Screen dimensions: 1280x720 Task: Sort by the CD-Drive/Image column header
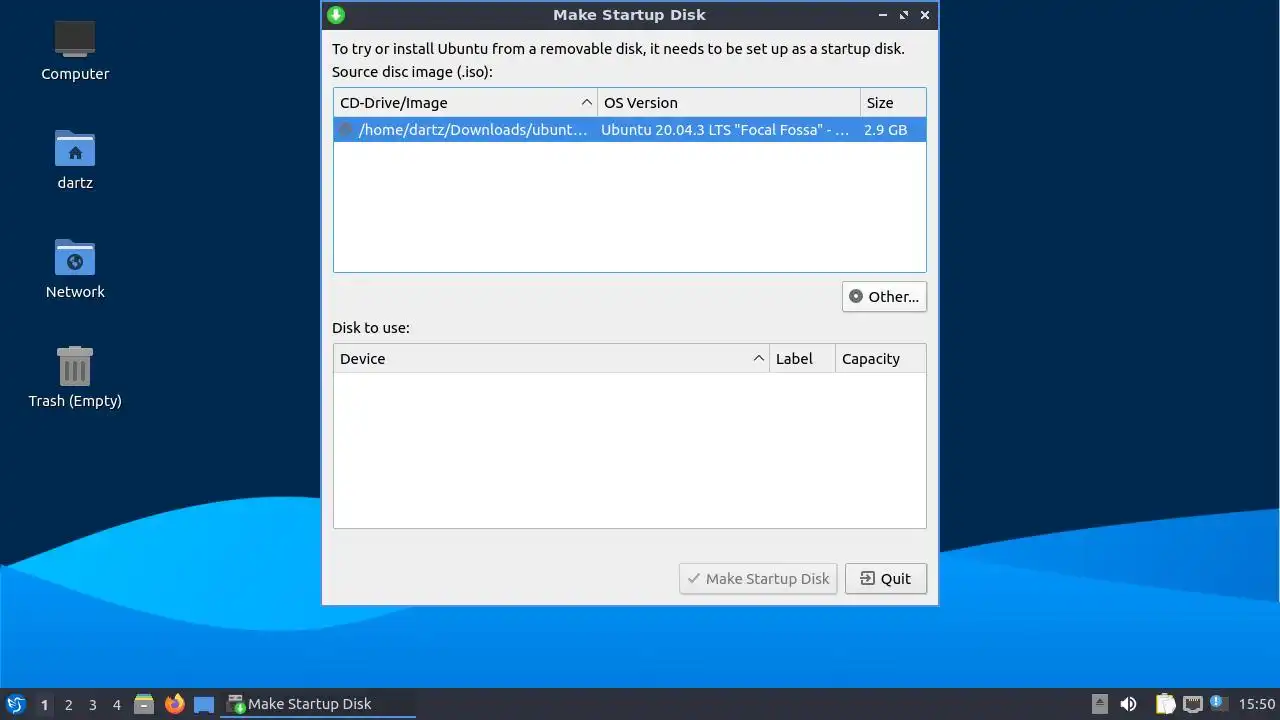pyautogui.click(x=466, y=103)
